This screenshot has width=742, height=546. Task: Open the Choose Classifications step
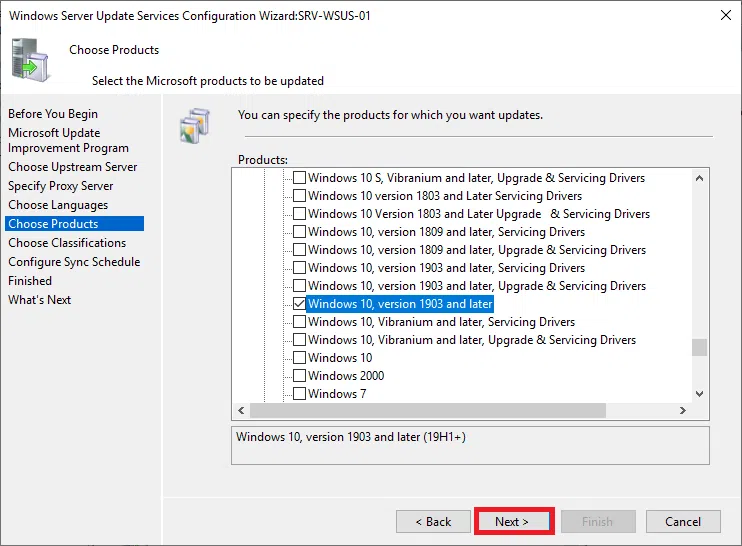coord(67,243)
